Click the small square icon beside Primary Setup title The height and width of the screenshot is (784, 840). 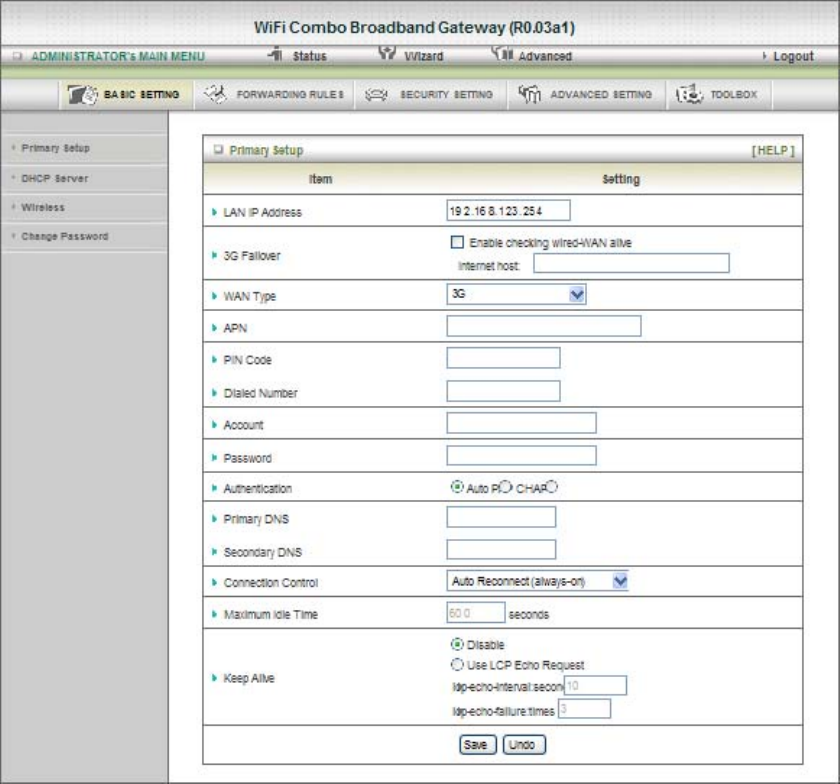coord(218,150)
